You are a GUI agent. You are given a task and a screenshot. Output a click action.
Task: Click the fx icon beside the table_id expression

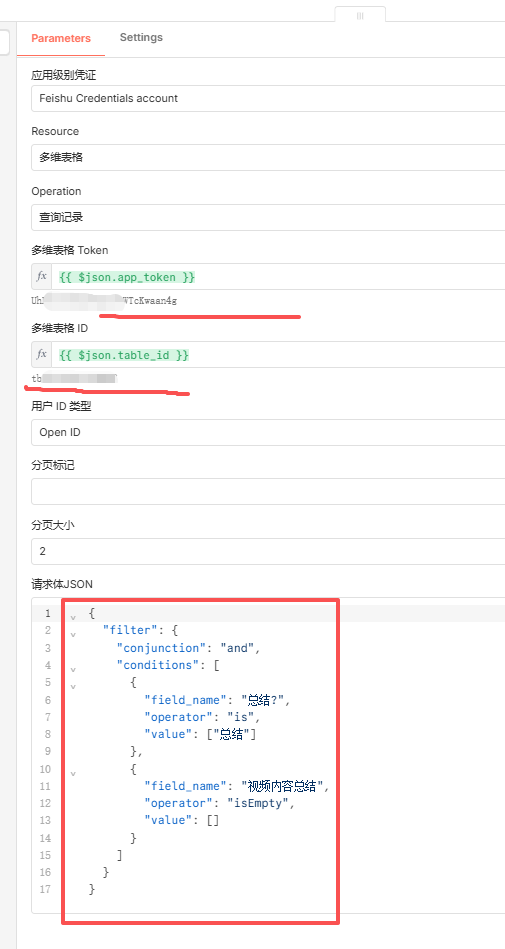tap(42, 355)
